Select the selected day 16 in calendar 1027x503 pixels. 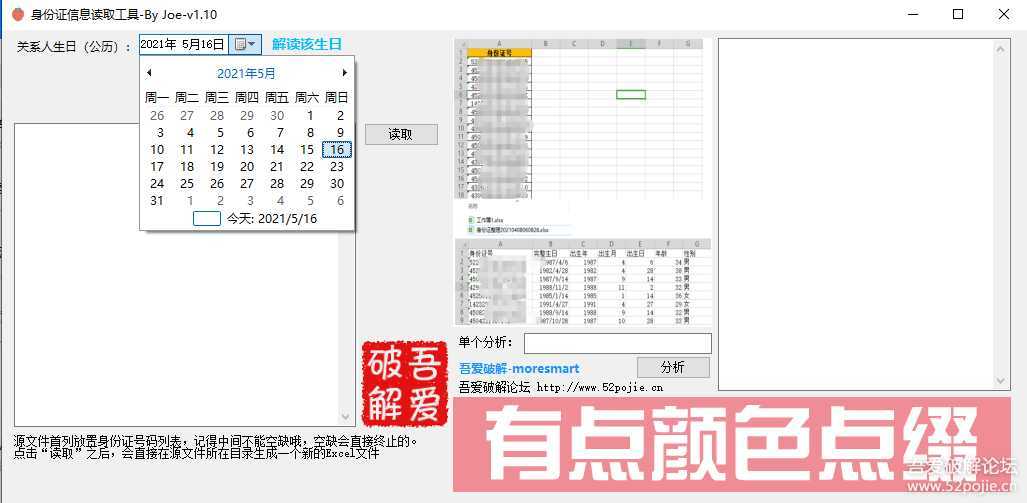[x=337, y=149]
